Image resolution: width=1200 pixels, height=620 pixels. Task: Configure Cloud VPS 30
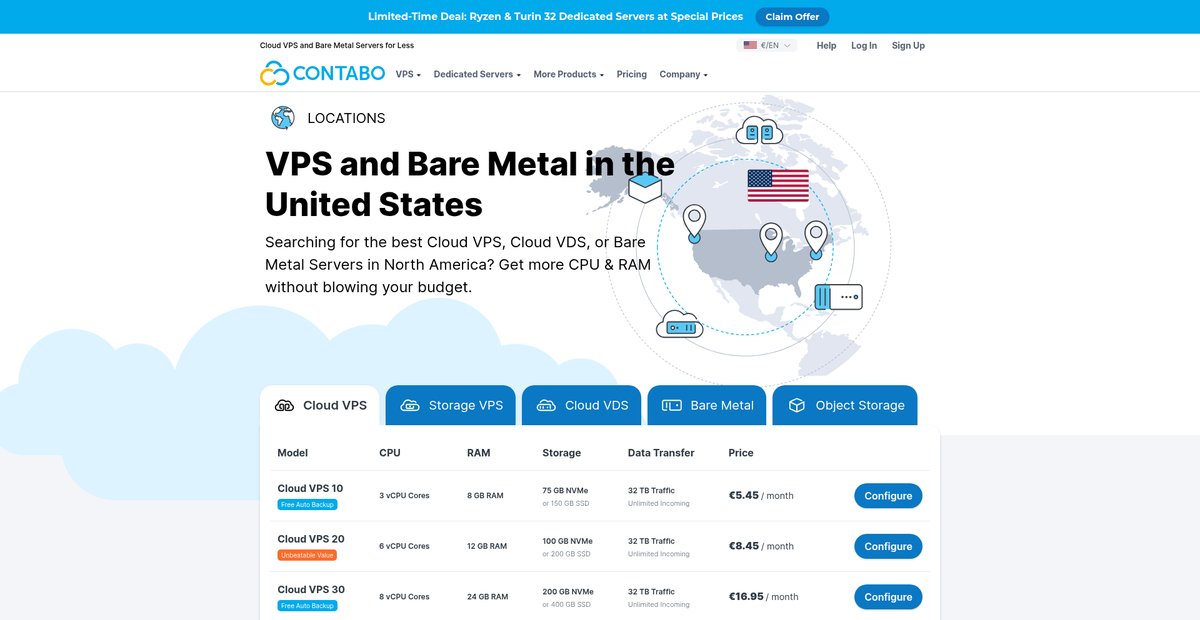pyautogui.click(x=888, y=597)
